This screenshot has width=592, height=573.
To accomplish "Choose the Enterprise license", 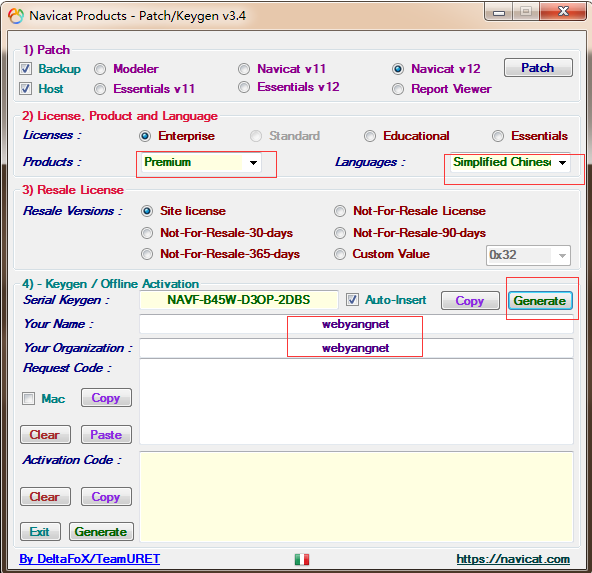I will pos(145,136).
